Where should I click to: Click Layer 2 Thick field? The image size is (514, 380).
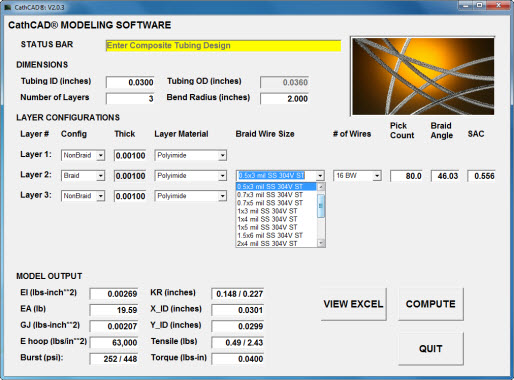pyautogui.click(x=130, y=176)
